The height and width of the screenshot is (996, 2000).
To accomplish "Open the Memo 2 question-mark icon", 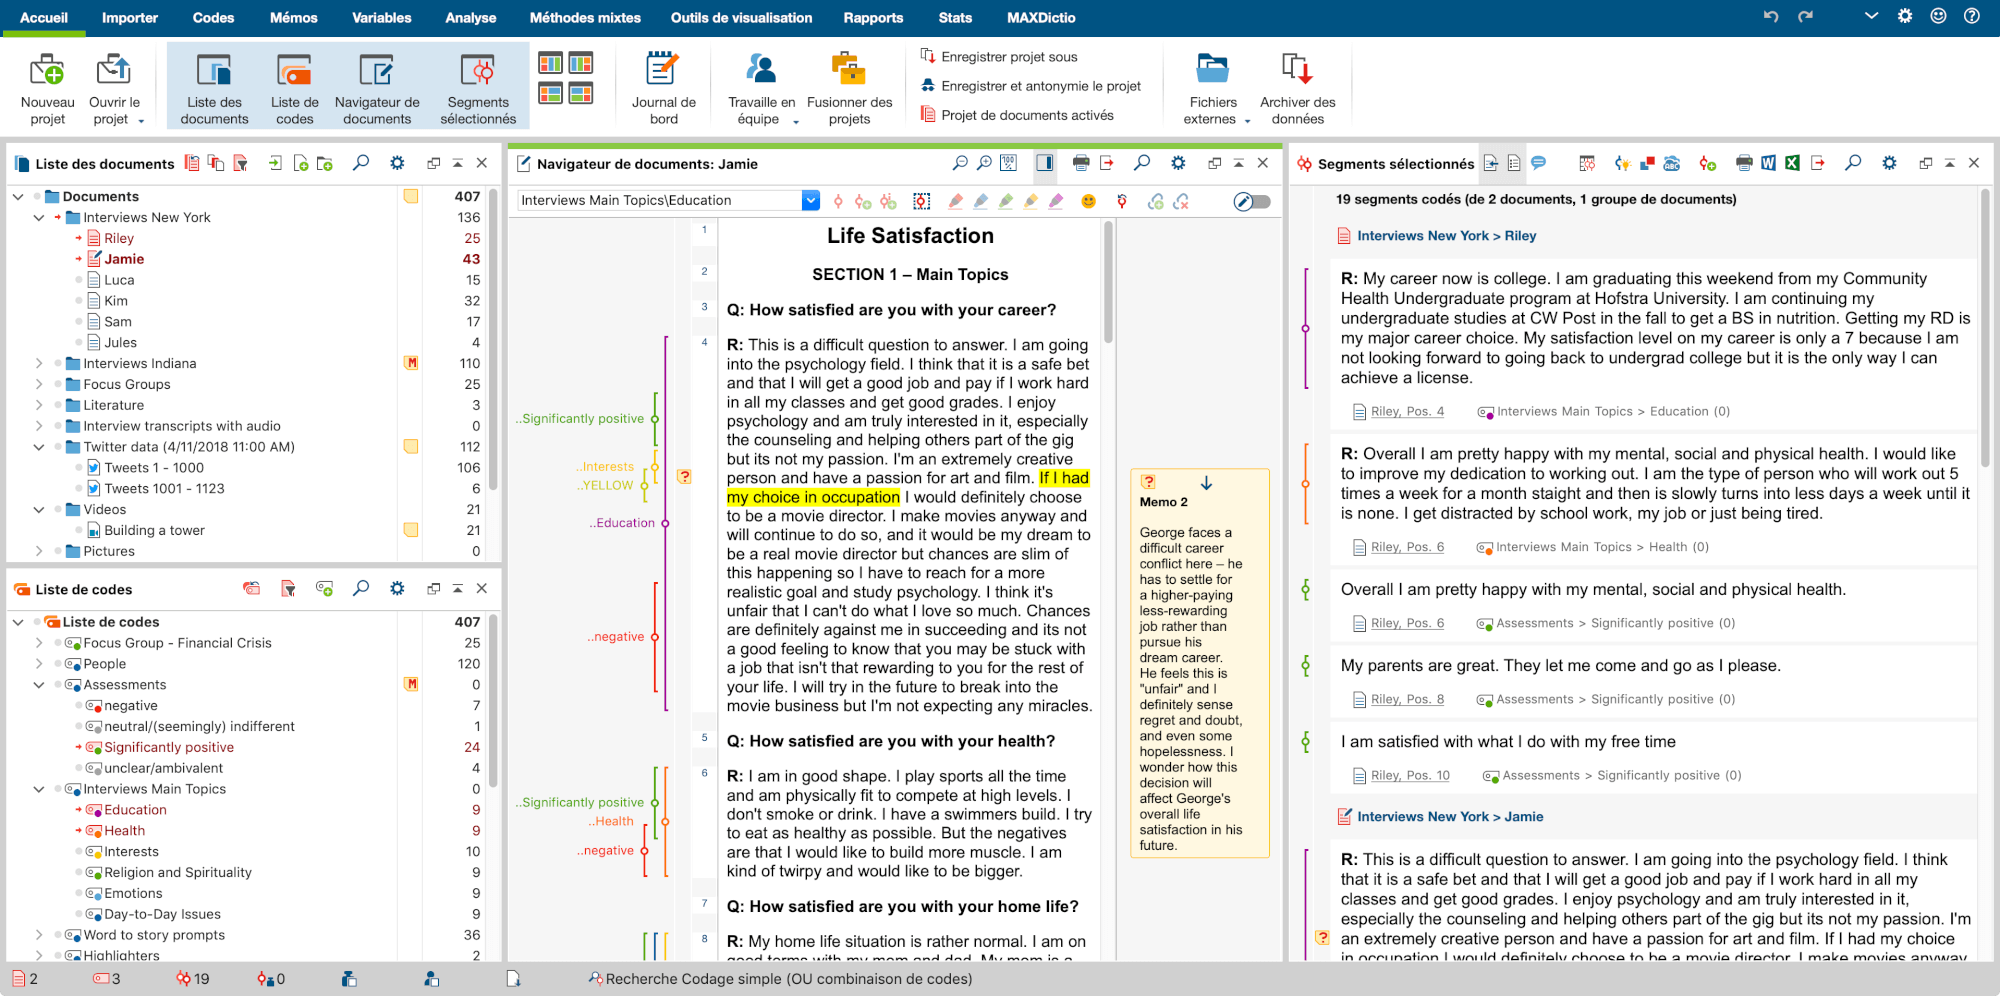I will (1148, 482).
